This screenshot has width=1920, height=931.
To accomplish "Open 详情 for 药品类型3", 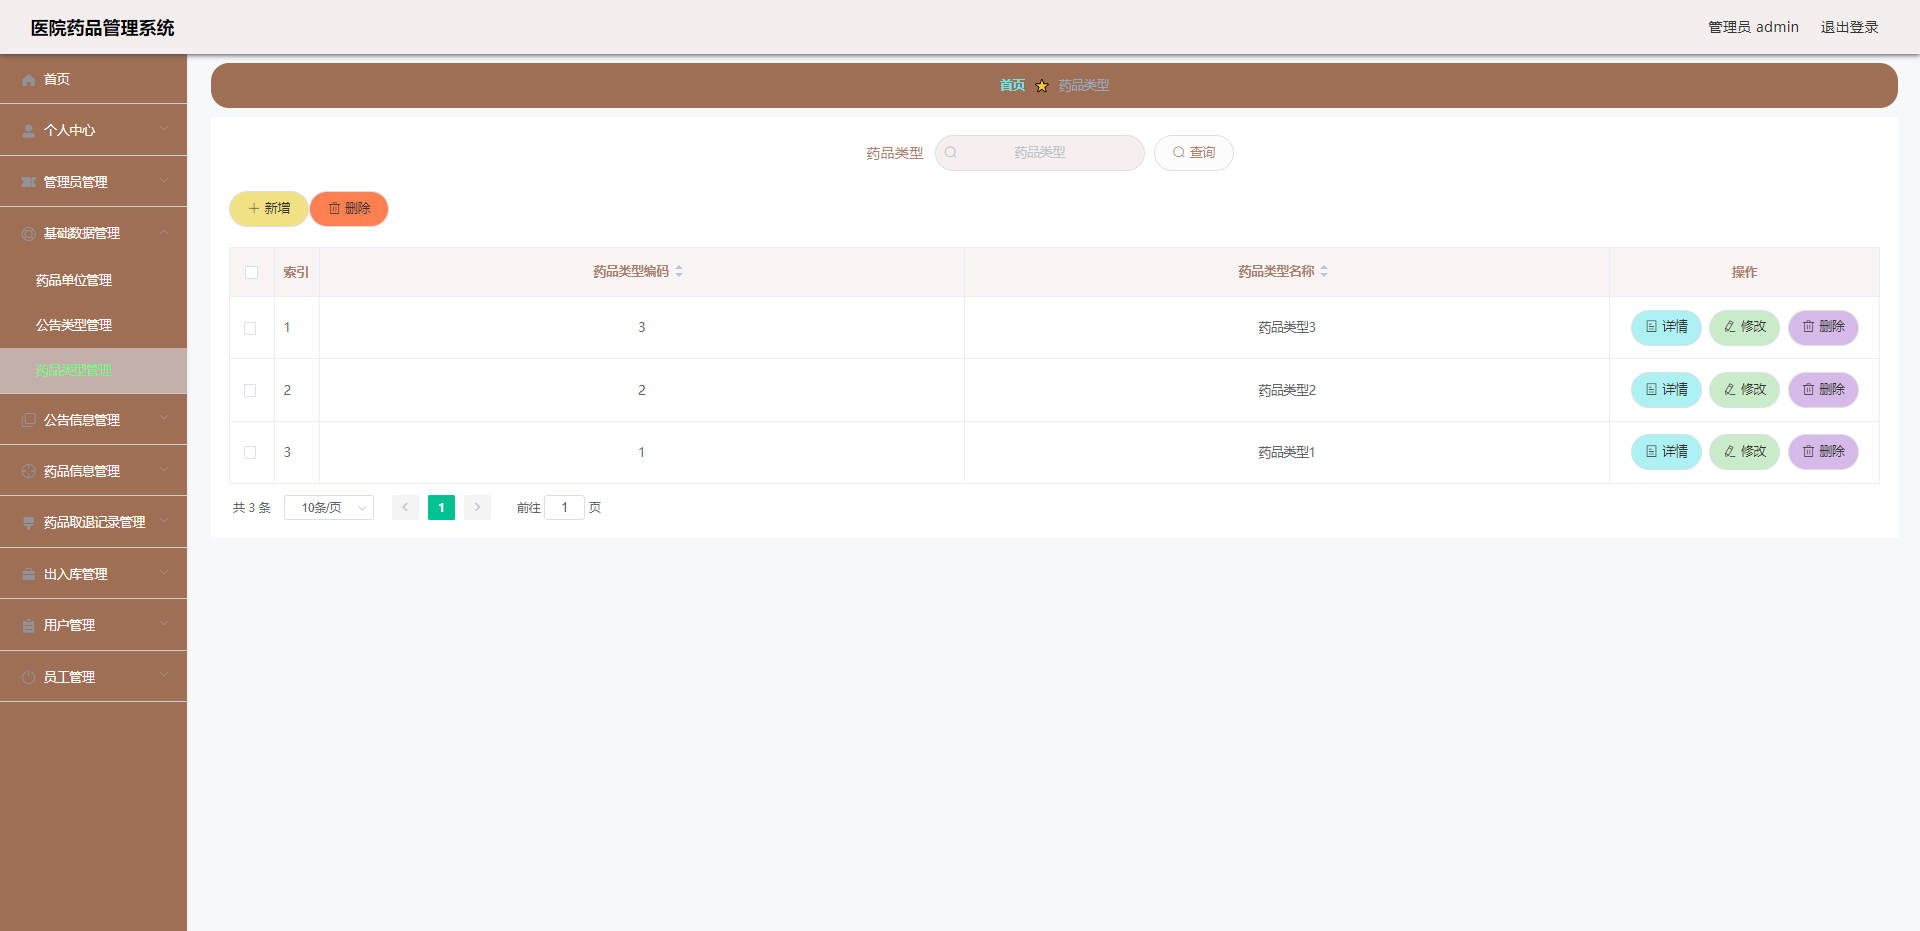I will click(1666, 327).
